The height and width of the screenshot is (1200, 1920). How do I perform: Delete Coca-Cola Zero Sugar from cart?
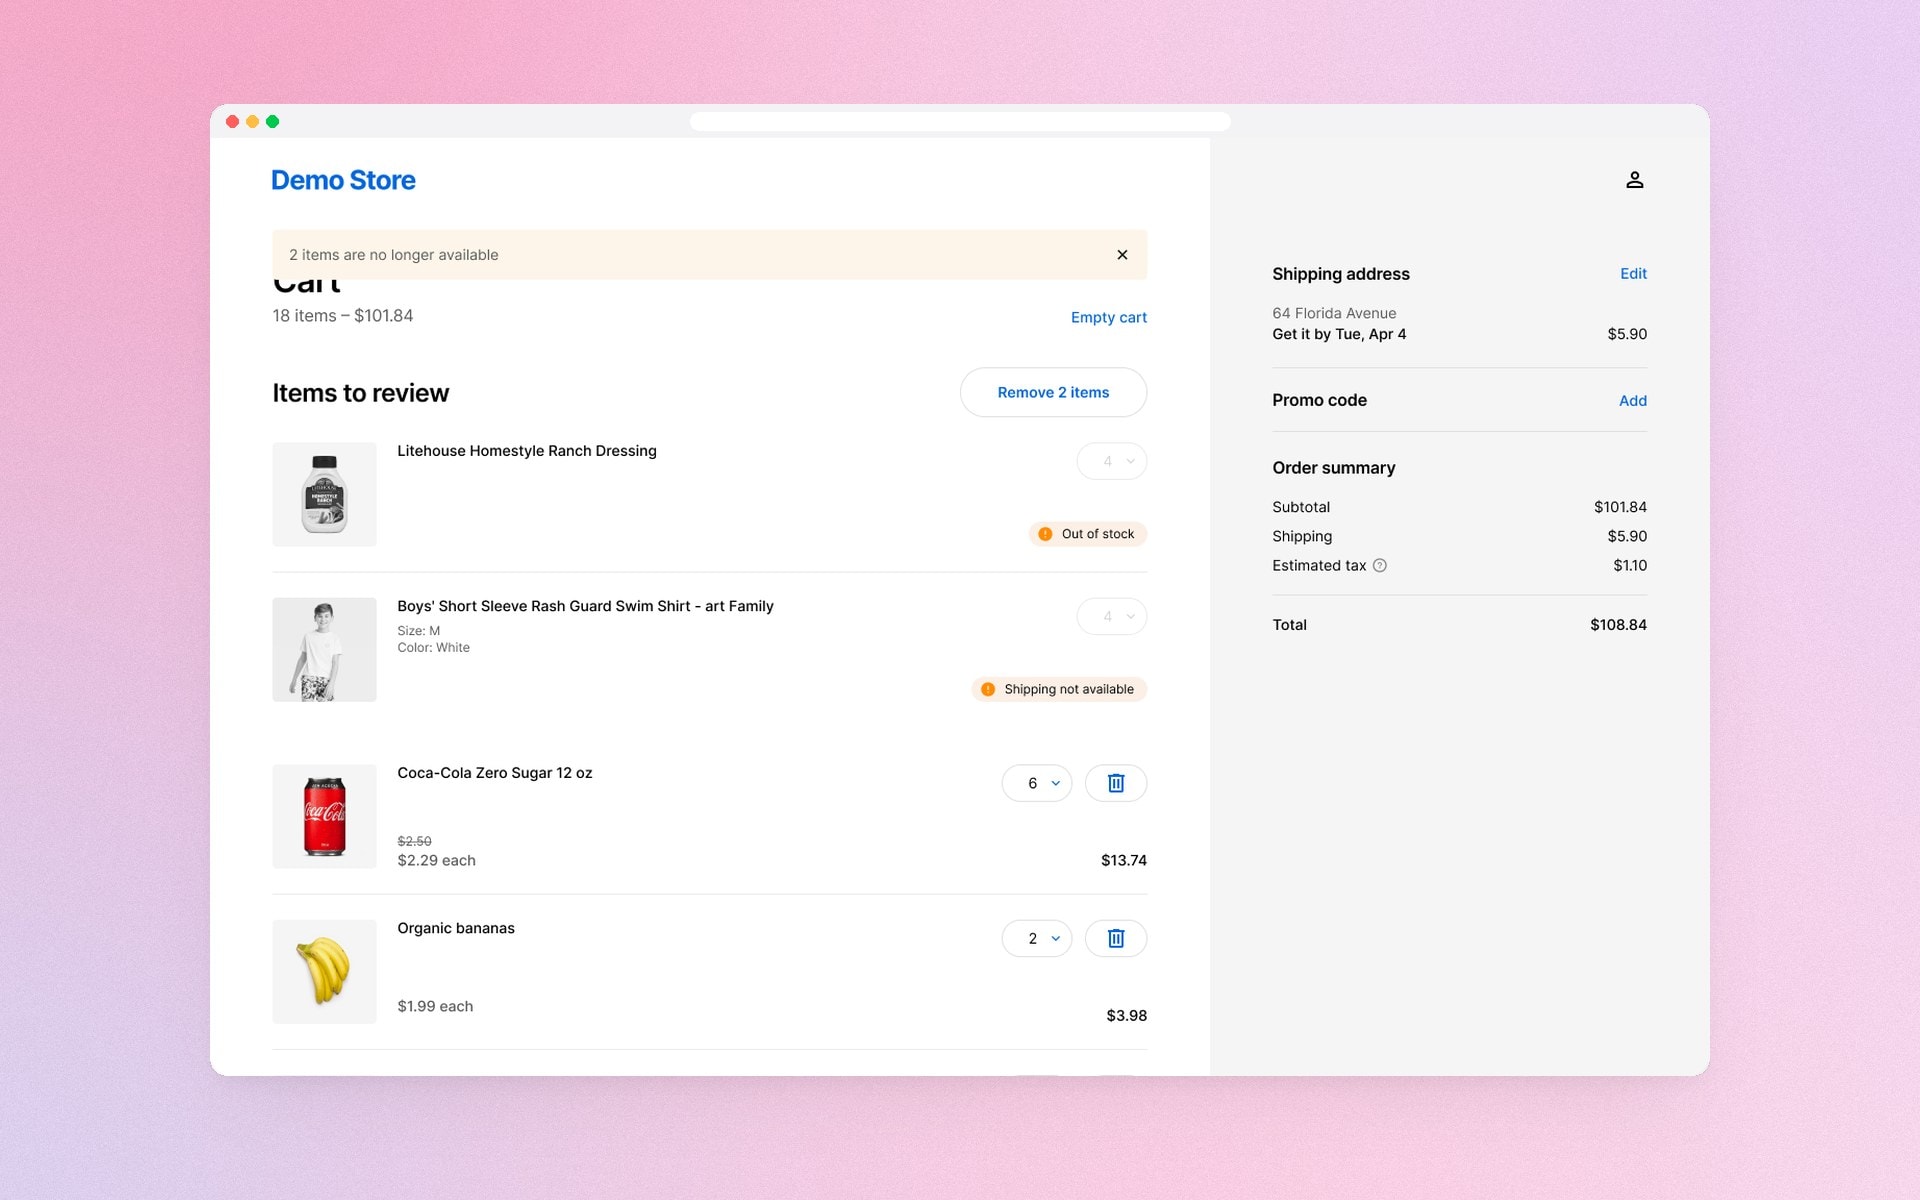tap(1116, 783)
